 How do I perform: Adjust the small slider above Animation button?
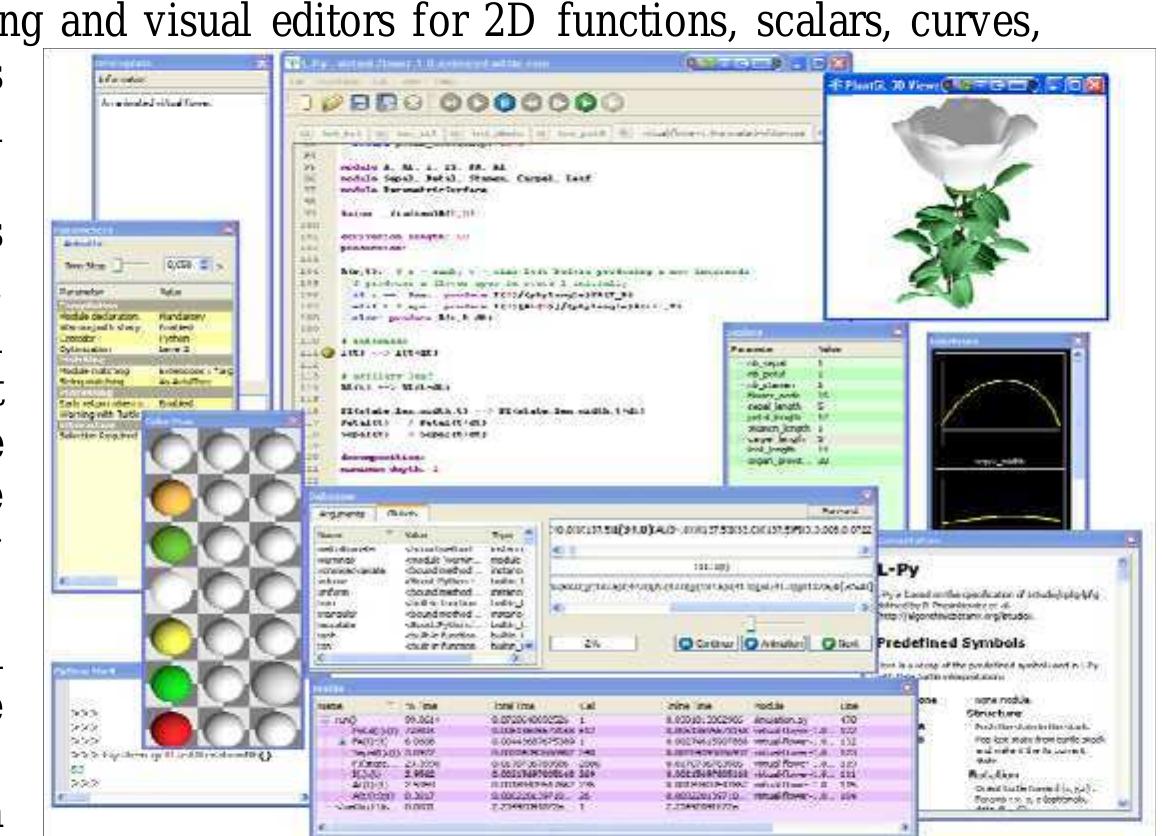coord(751,624)
